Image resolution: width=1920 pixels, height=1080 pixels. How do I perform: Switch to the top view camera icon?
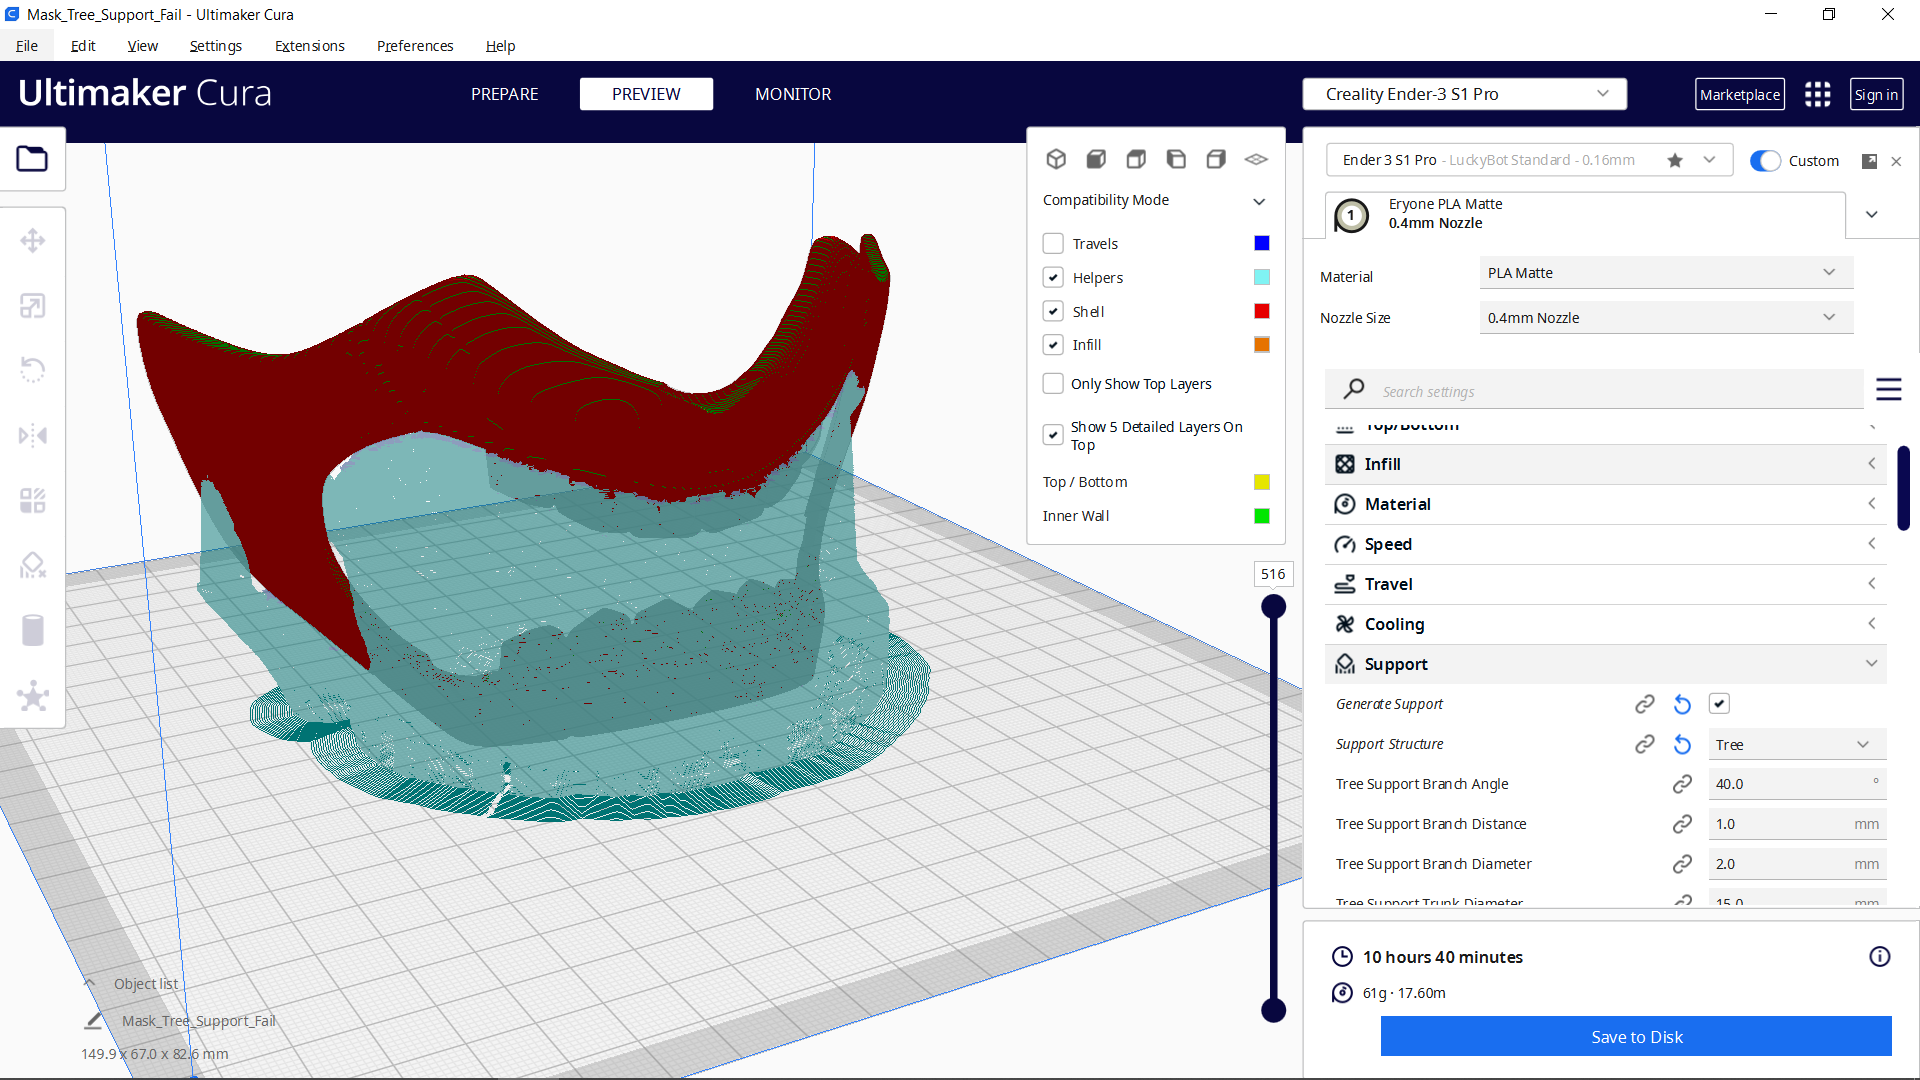coord(1136,159)
